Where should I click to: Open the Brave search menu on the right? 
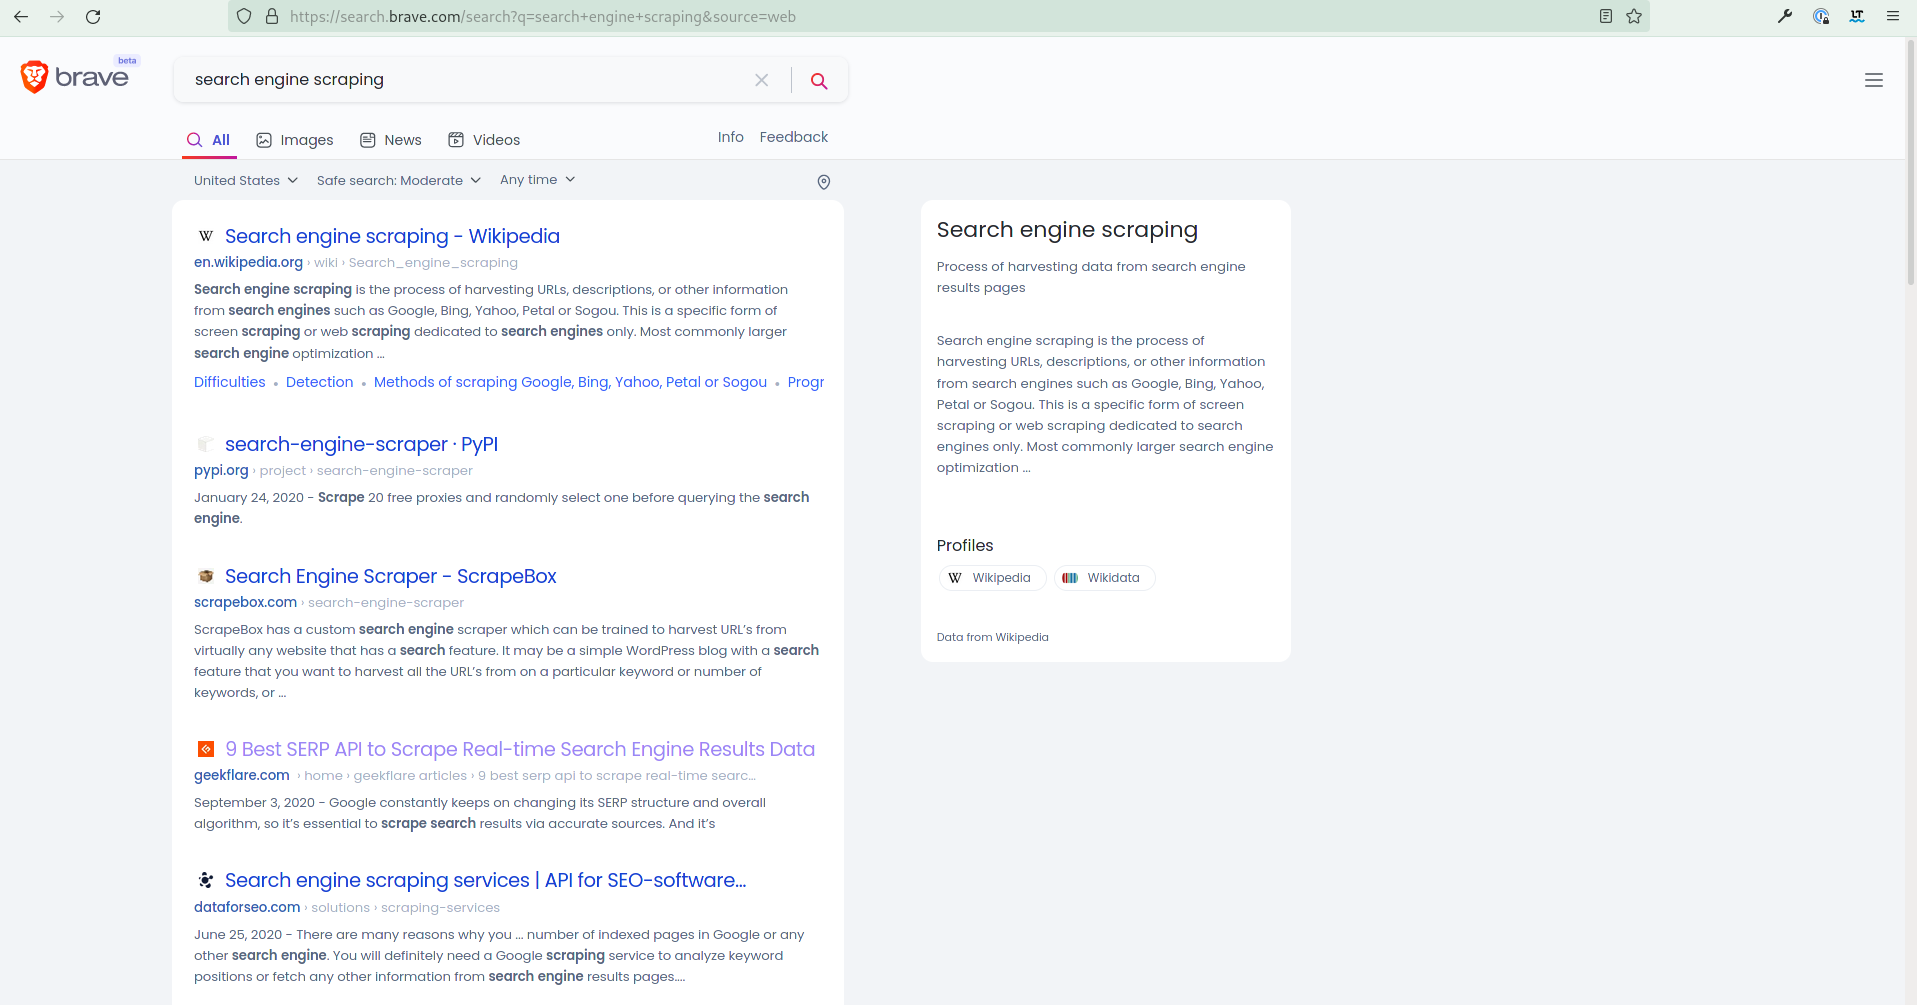point(1874,80)
